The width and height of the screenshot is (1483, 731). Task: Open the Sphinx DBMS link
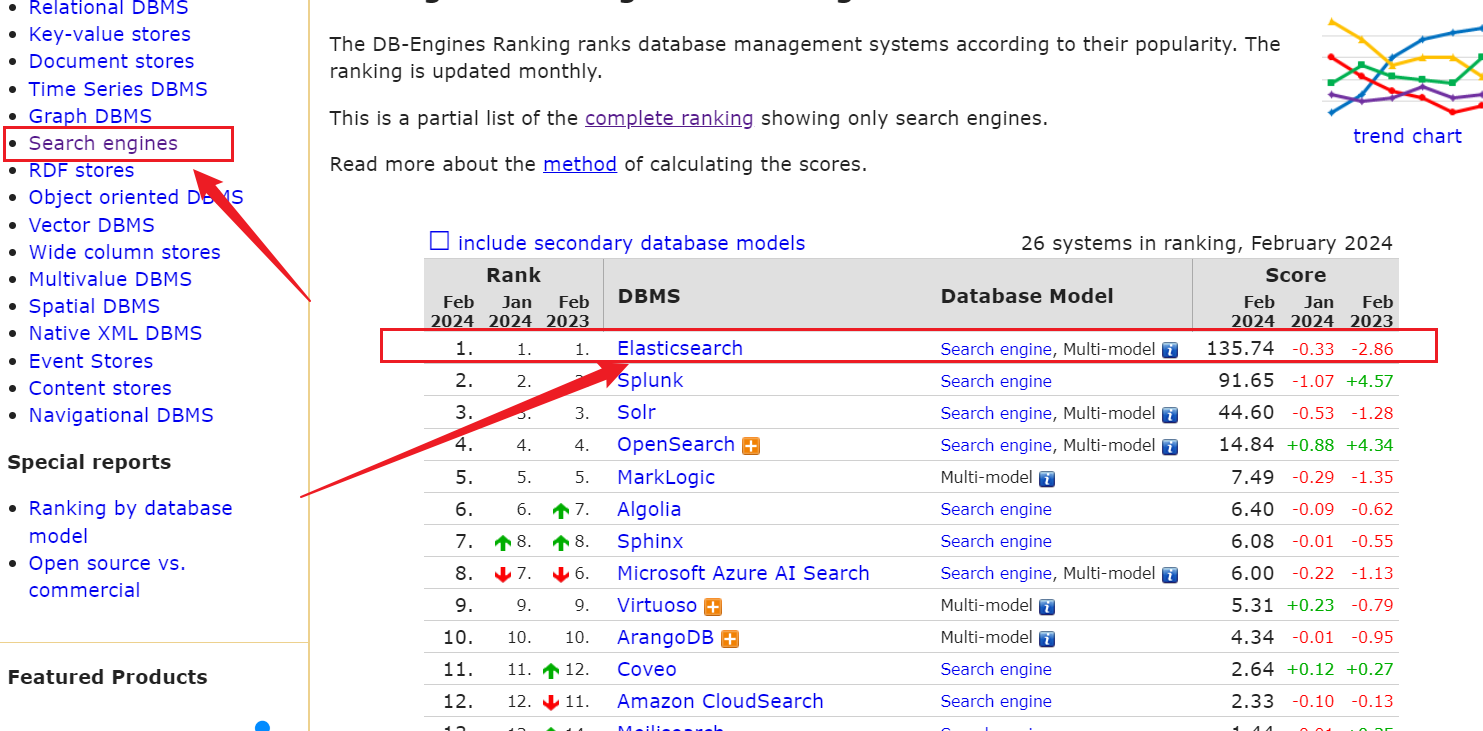coord(650,541)
